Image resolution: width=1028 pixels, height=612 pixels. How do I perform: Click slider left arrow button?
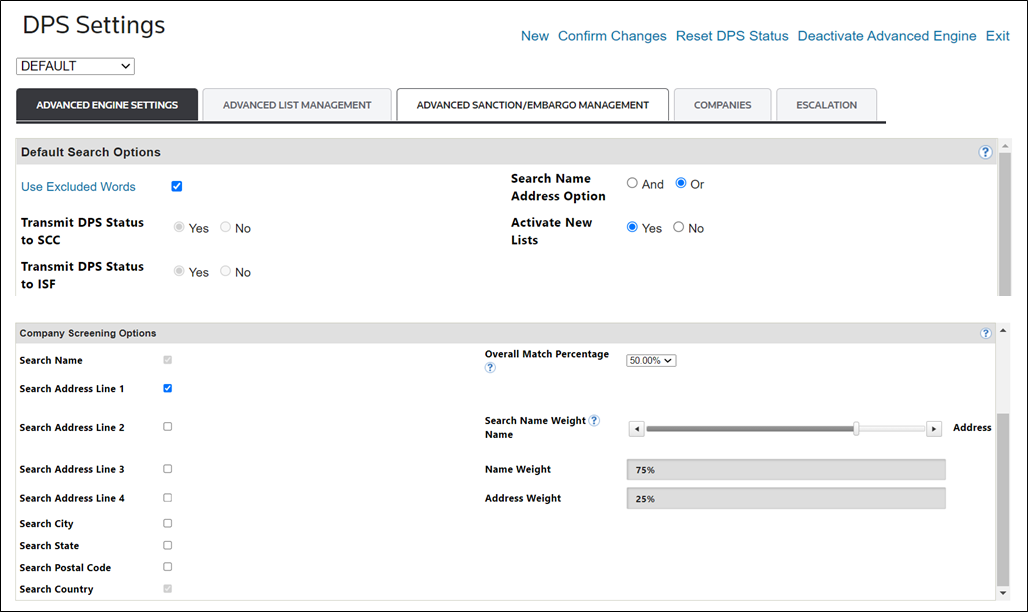coord(636,429)
